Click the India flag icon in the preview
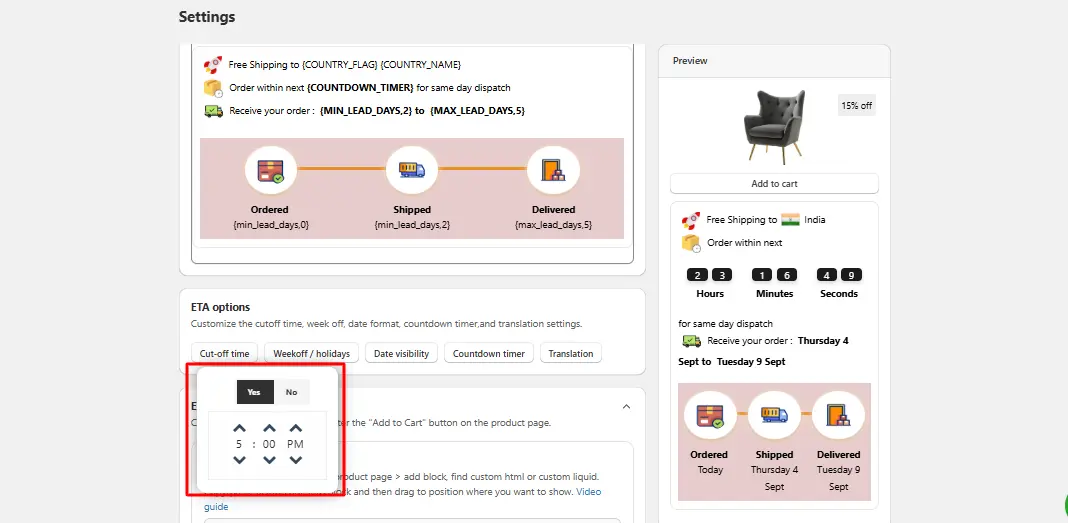This screenshot has width=1068, height=523. (x=790, y=220)
